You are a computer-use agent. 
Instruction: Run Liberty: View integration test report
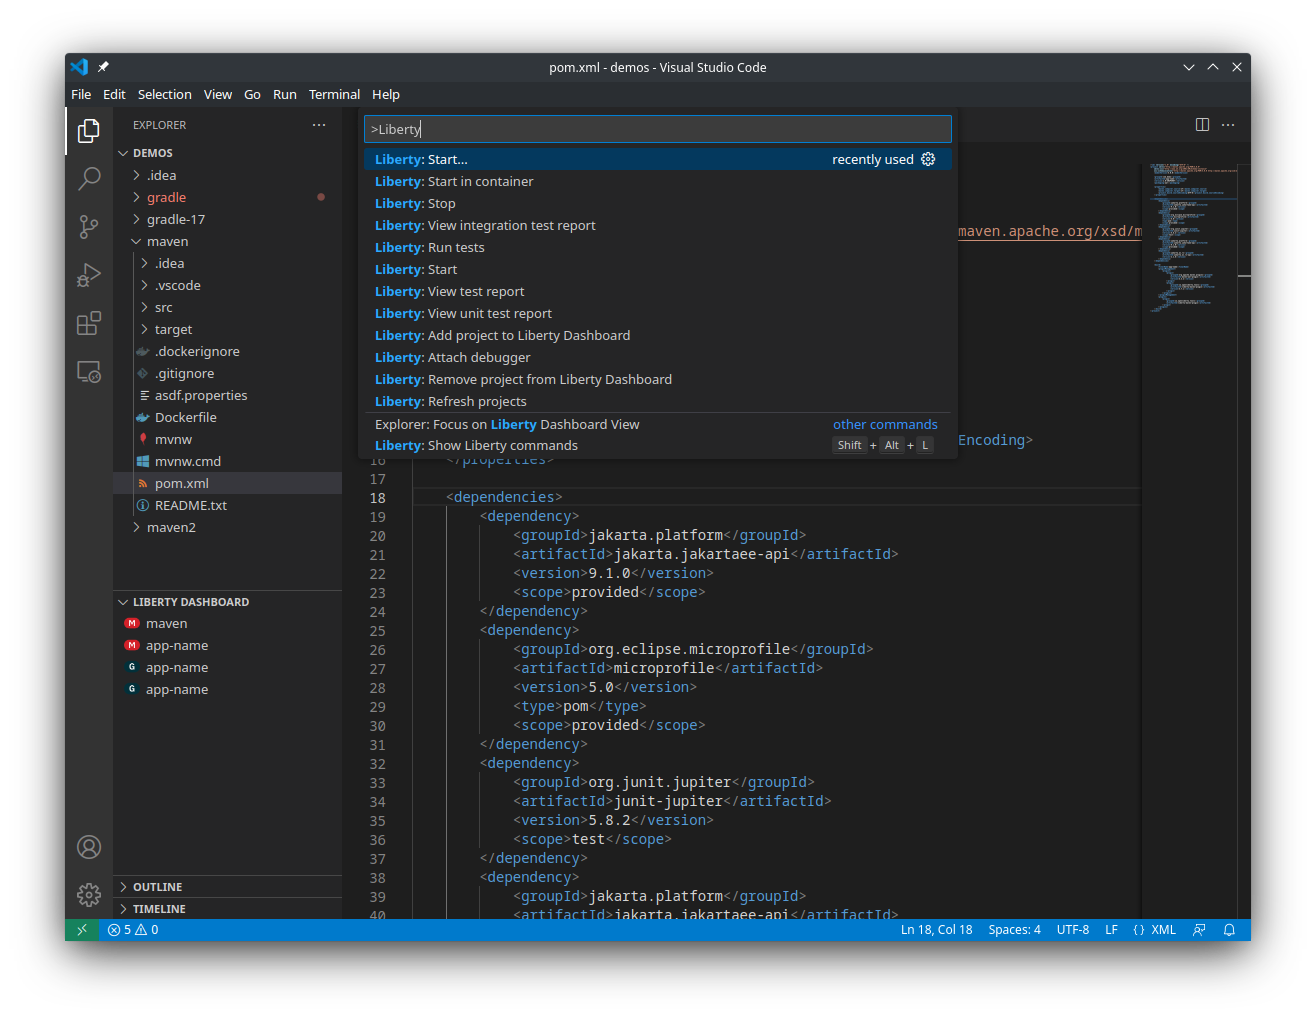(656, 225)
